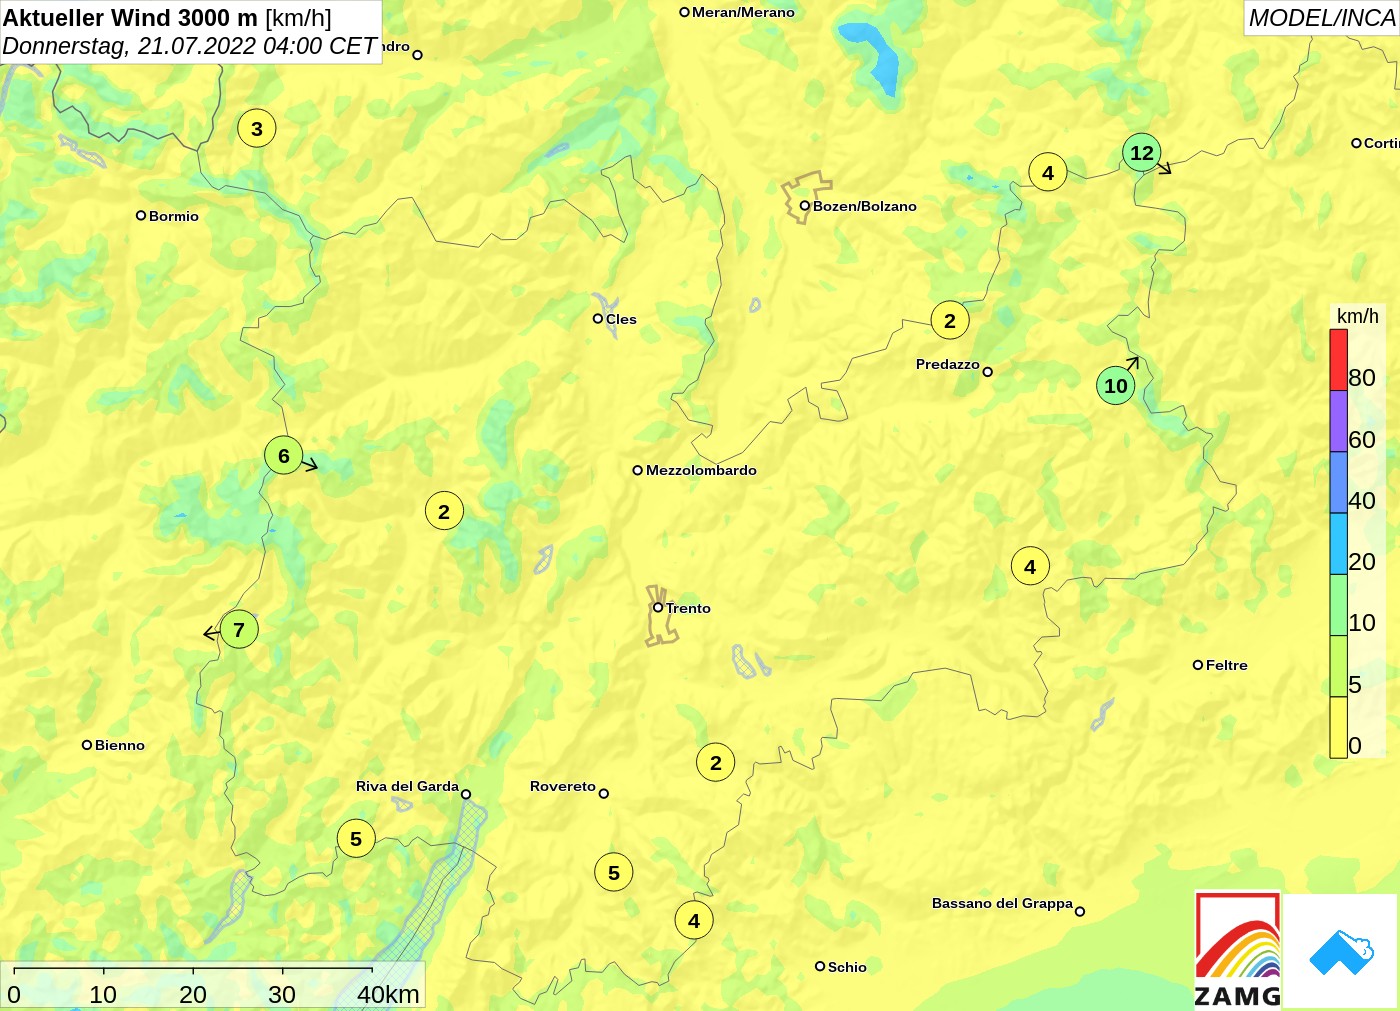
Task: Click wind marker 5 south of Rovereto
Action: 614,873
